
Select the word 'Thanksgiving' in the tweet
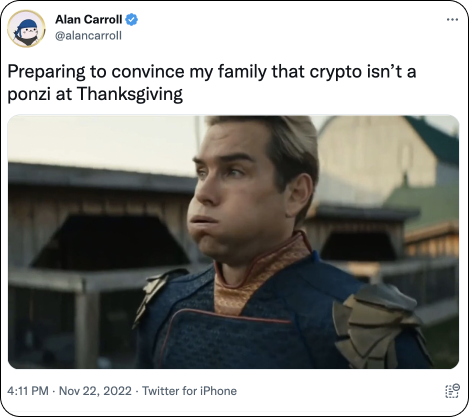click(130, 94)
